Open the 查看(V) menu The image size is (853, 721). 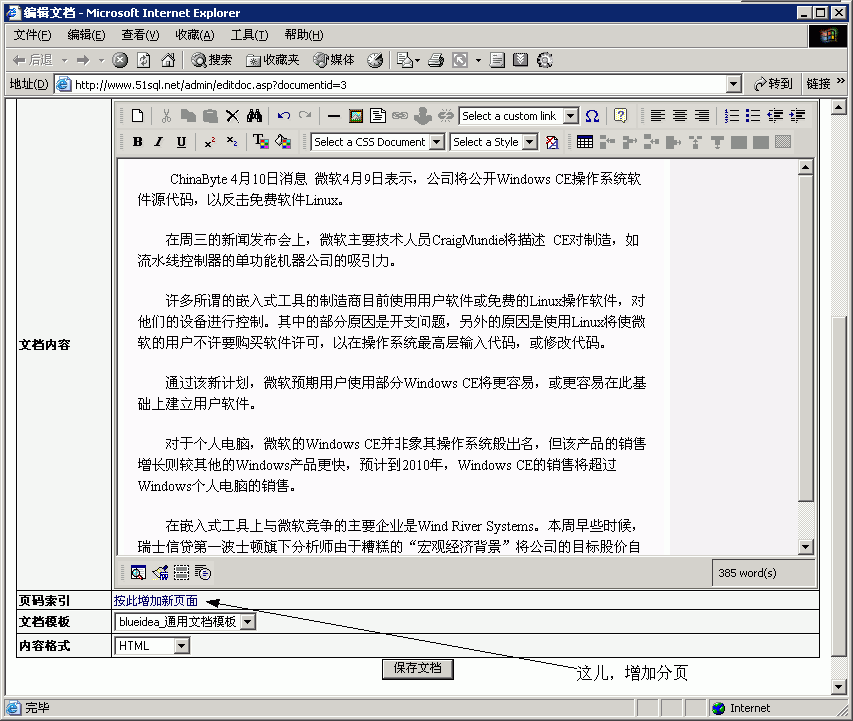[140, 35]
